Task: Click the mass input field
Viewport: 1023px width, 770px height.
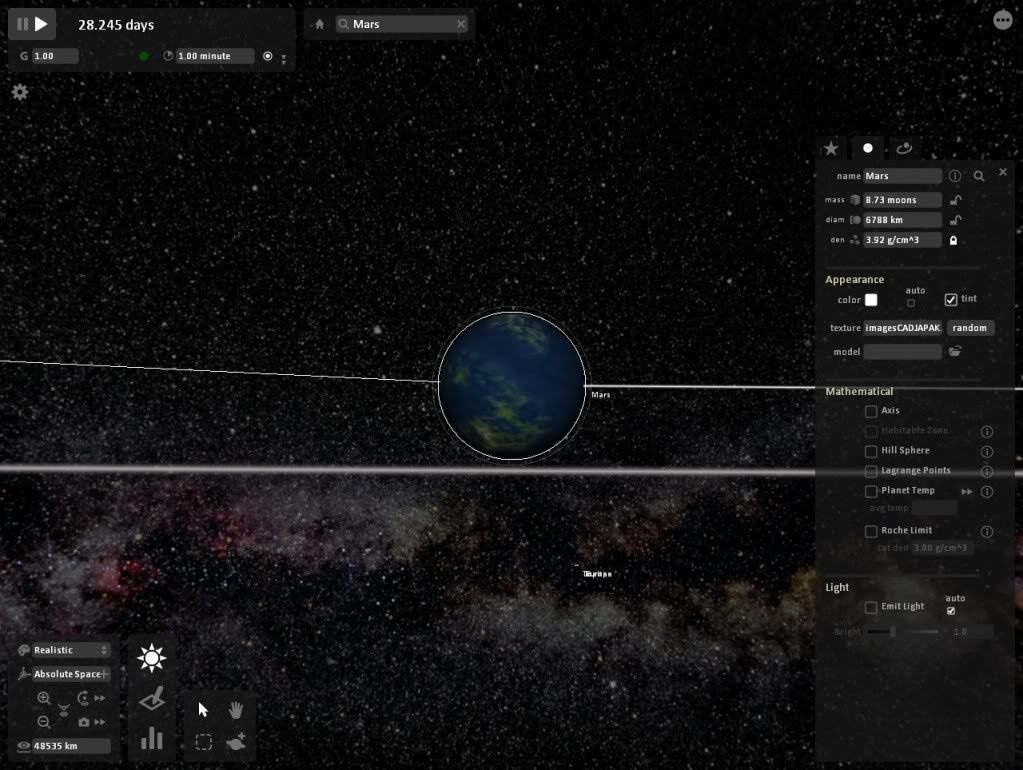Action: (902, 200)
